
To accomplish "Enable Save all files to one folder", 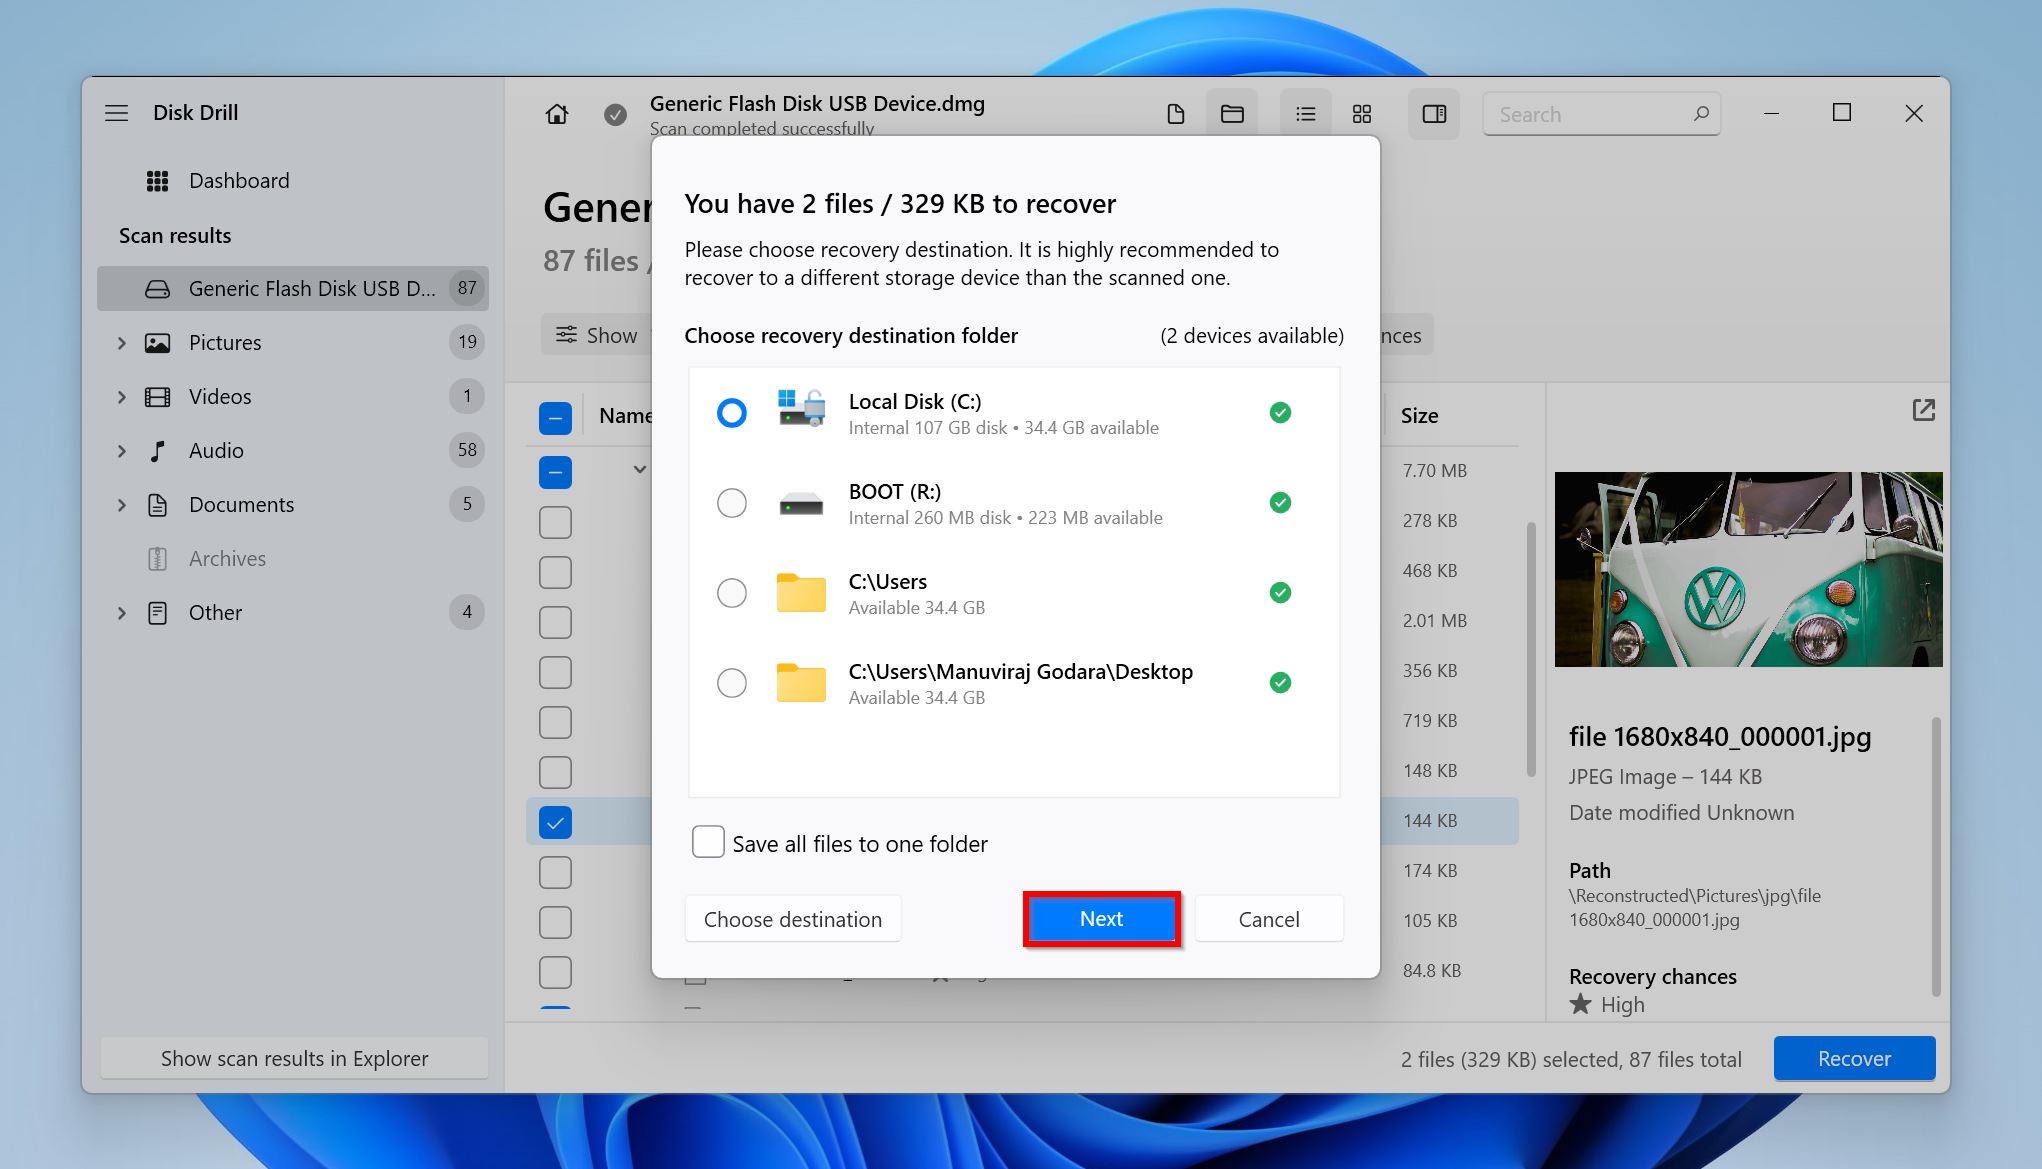I will click(x=707, y=842).
